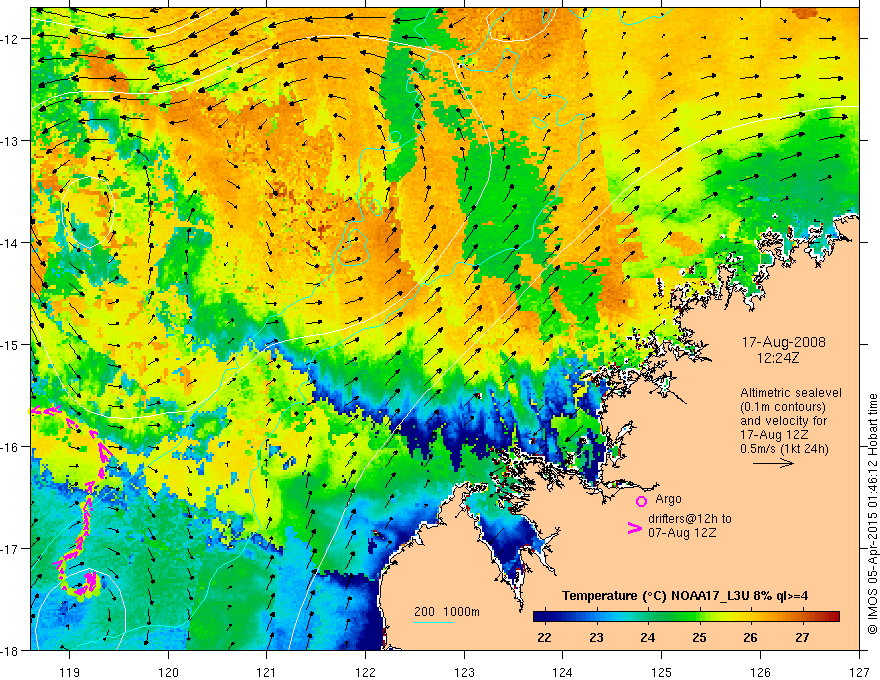Click the text '0.5m/s (1kt 24h)'
The image size is (880, 680).
(x=784, y=448)
